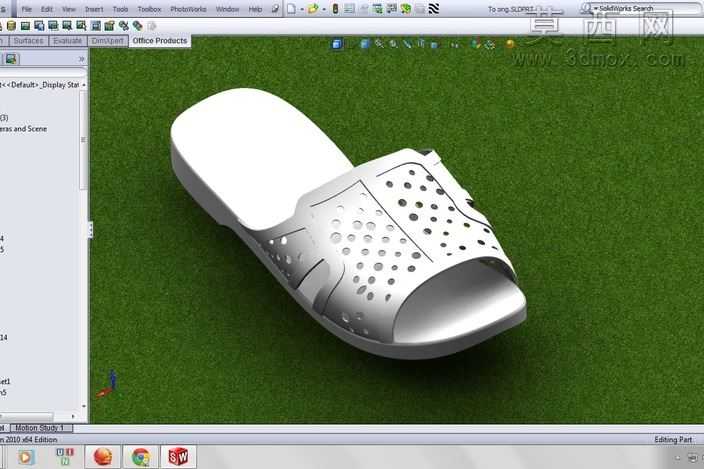This screenshot has width=704, height=469.
Task: Click the blue cube view orientation icon
Action: pos(337,44)
